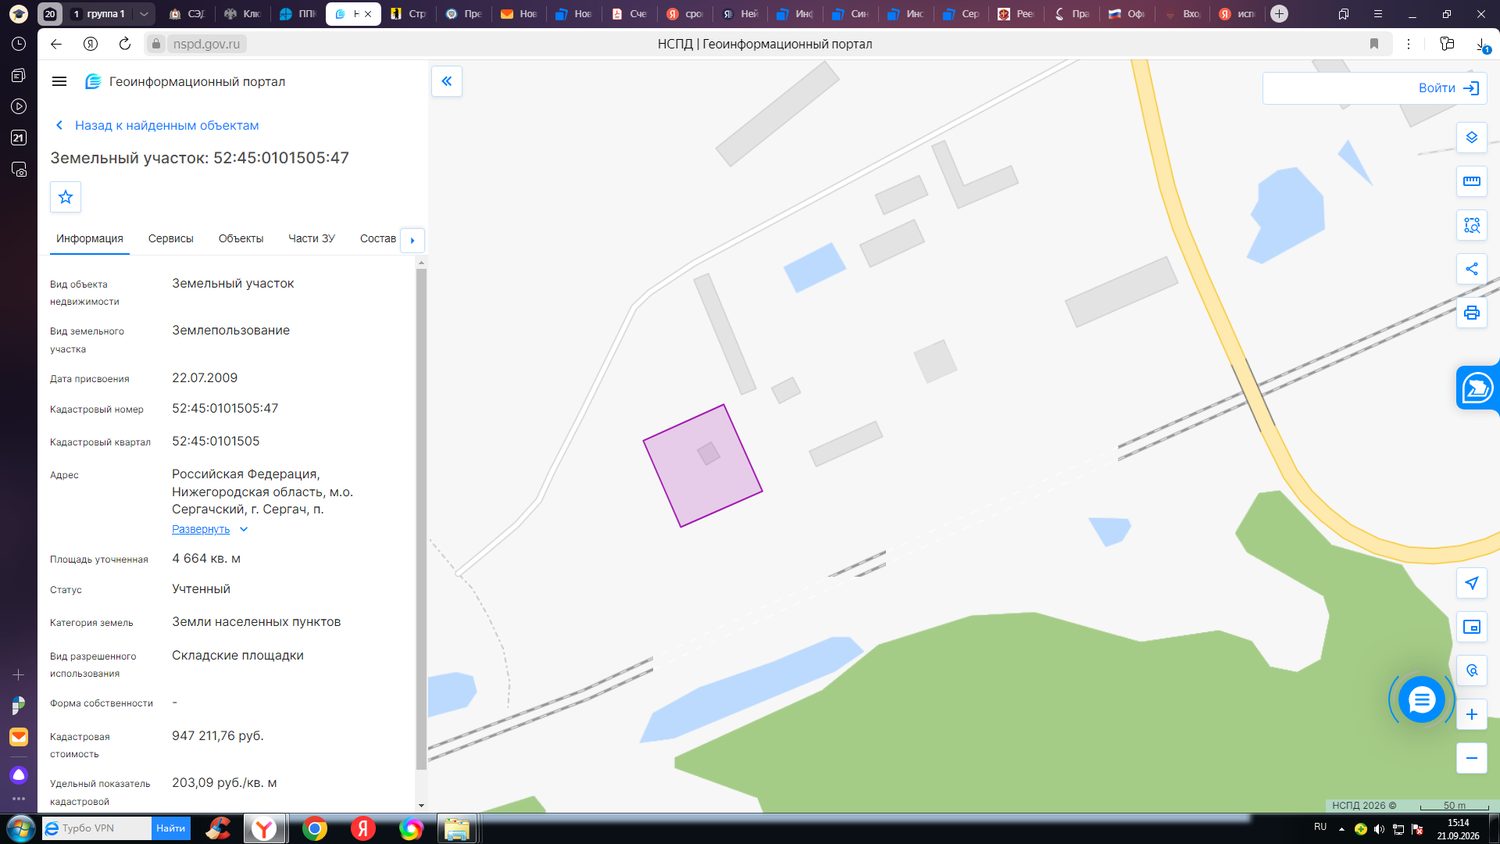Open the map layers panel
This screenshot has width=1500, height=844.
pyautogui.click(x=1471, y=137)
